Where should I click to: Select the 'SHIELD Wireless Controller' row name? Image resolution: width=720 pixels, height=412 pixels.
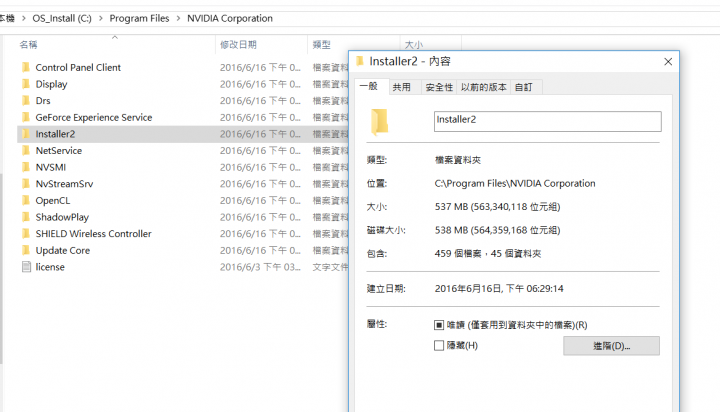93,233
